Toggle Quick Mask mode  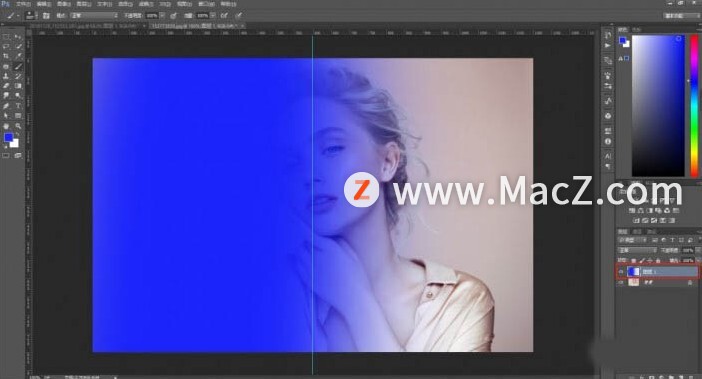tap(6, 156)
